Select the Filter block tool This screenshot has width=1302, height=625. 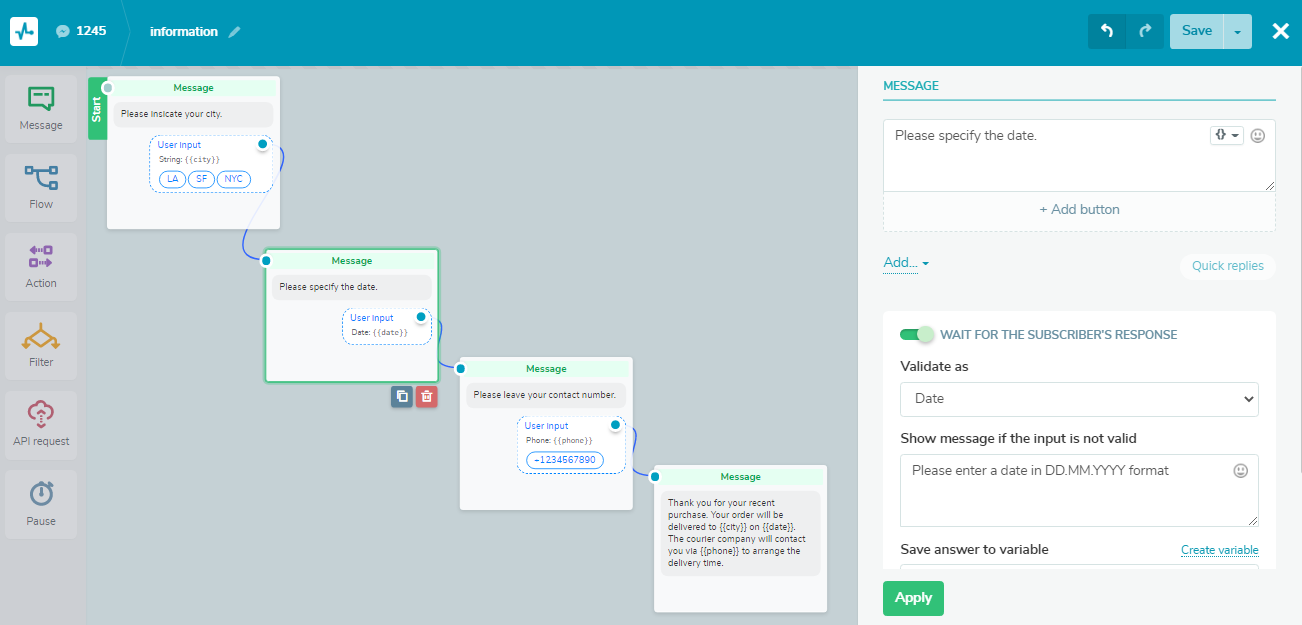tap(40, 345)
